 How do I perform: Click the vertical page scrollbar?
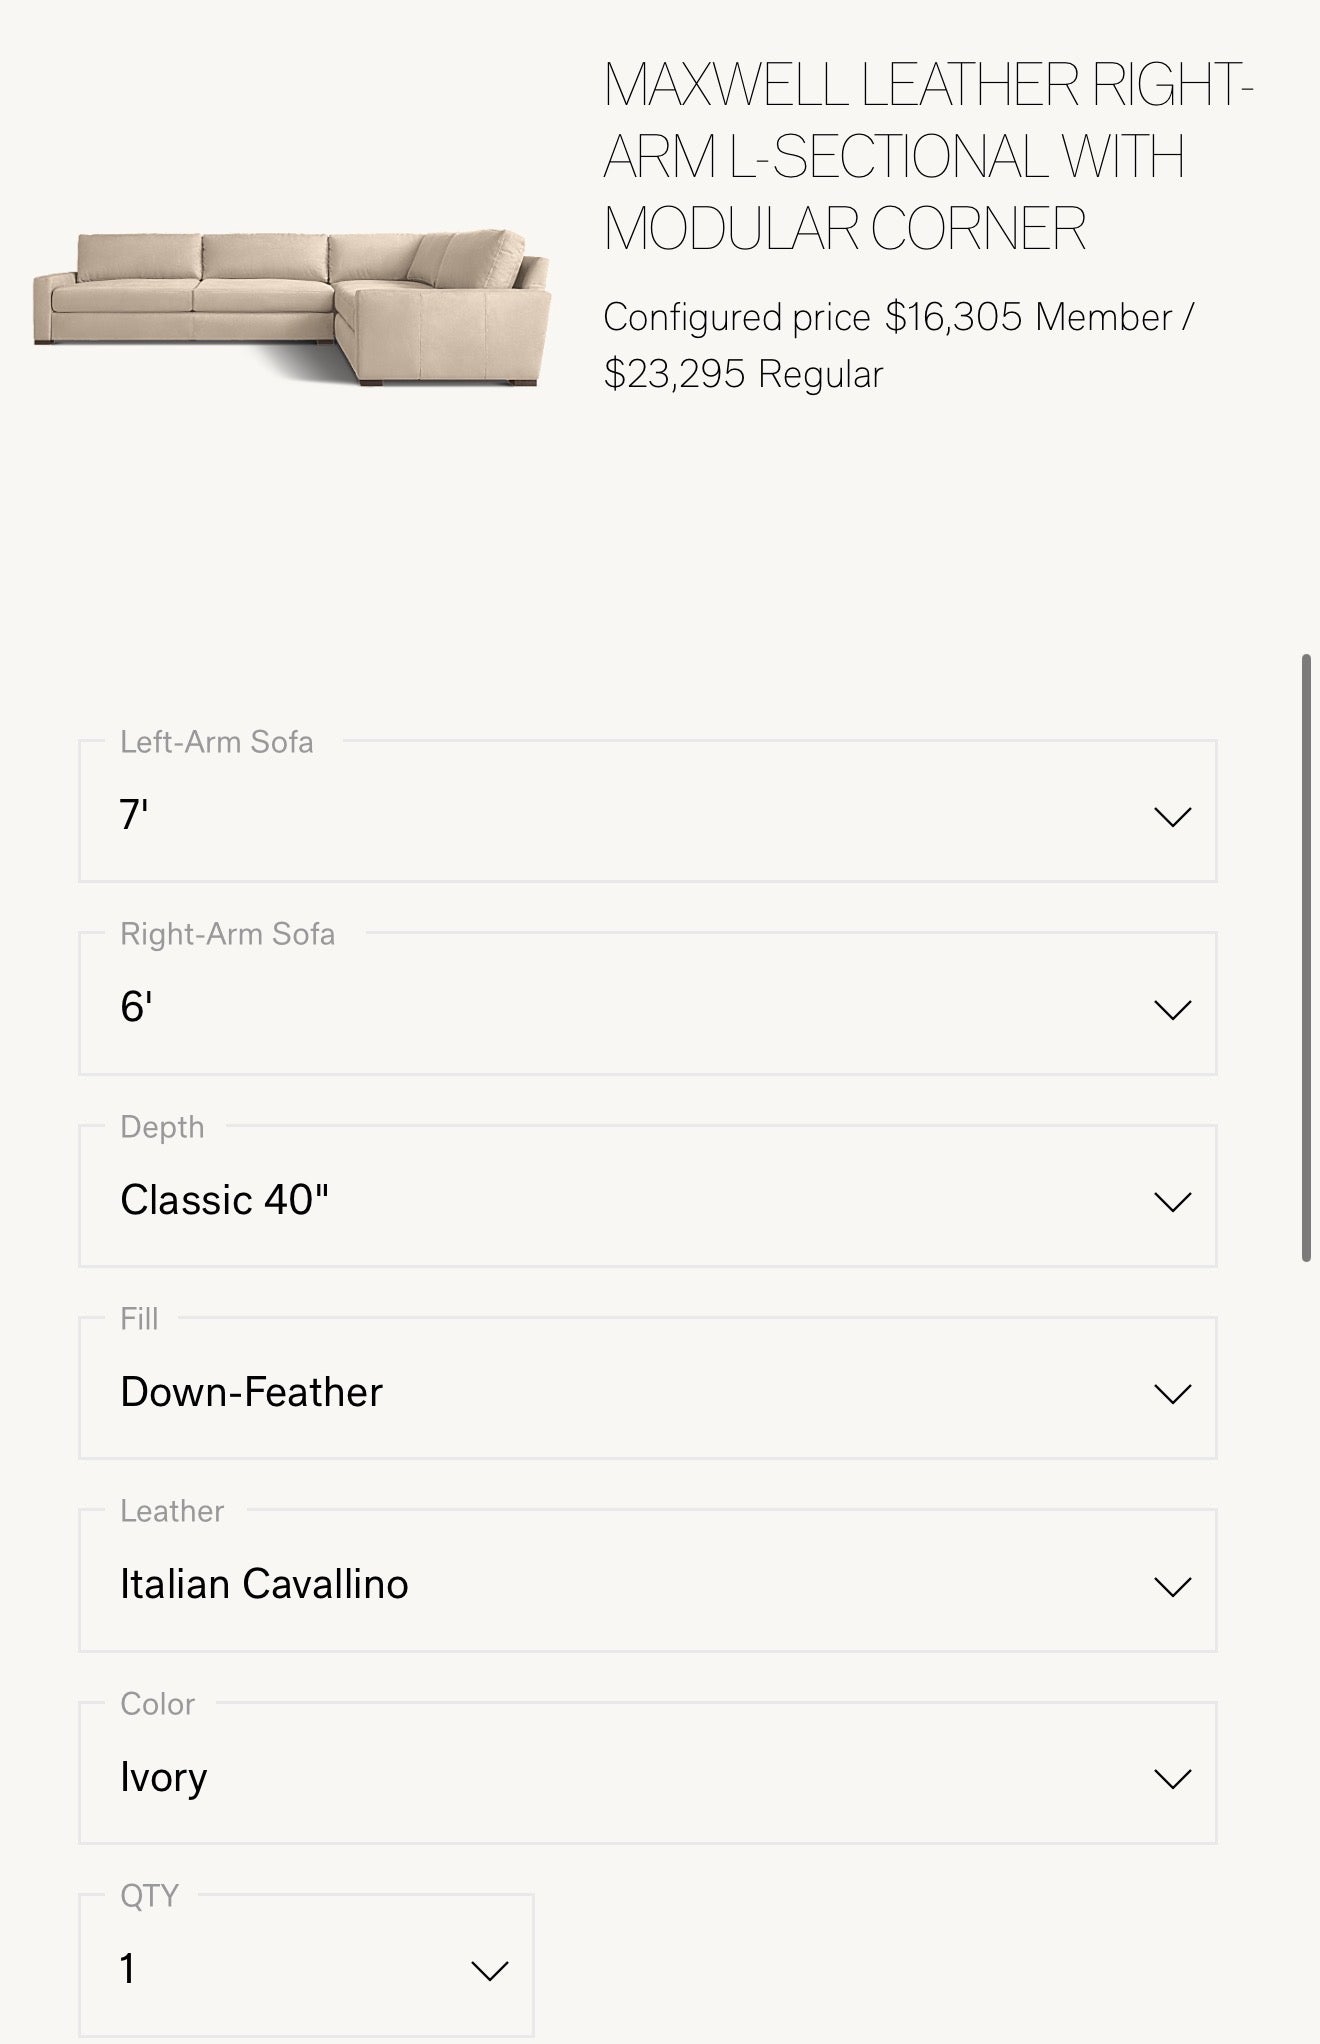(1306, 958)
